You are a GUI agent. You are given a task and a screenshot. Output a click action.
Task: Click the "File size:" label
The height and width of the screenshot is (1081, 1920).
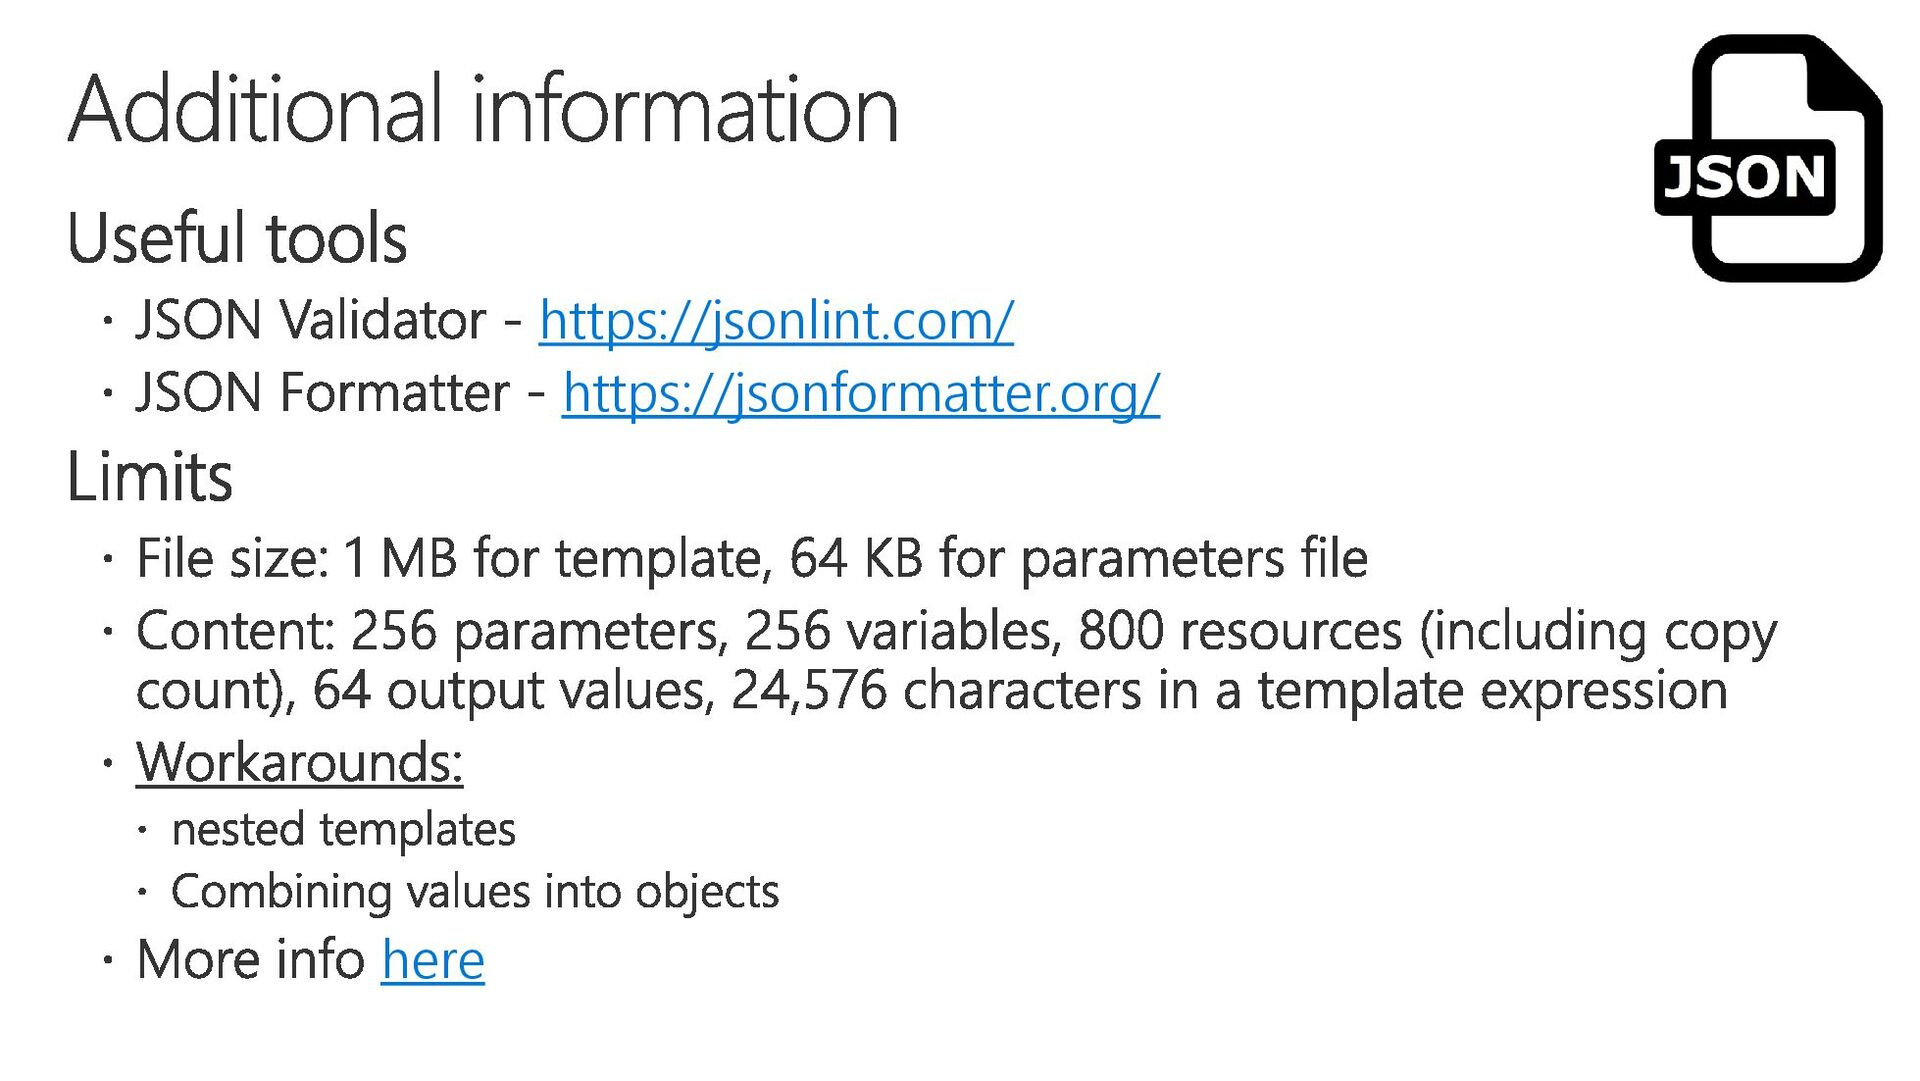tap(232, 558)
